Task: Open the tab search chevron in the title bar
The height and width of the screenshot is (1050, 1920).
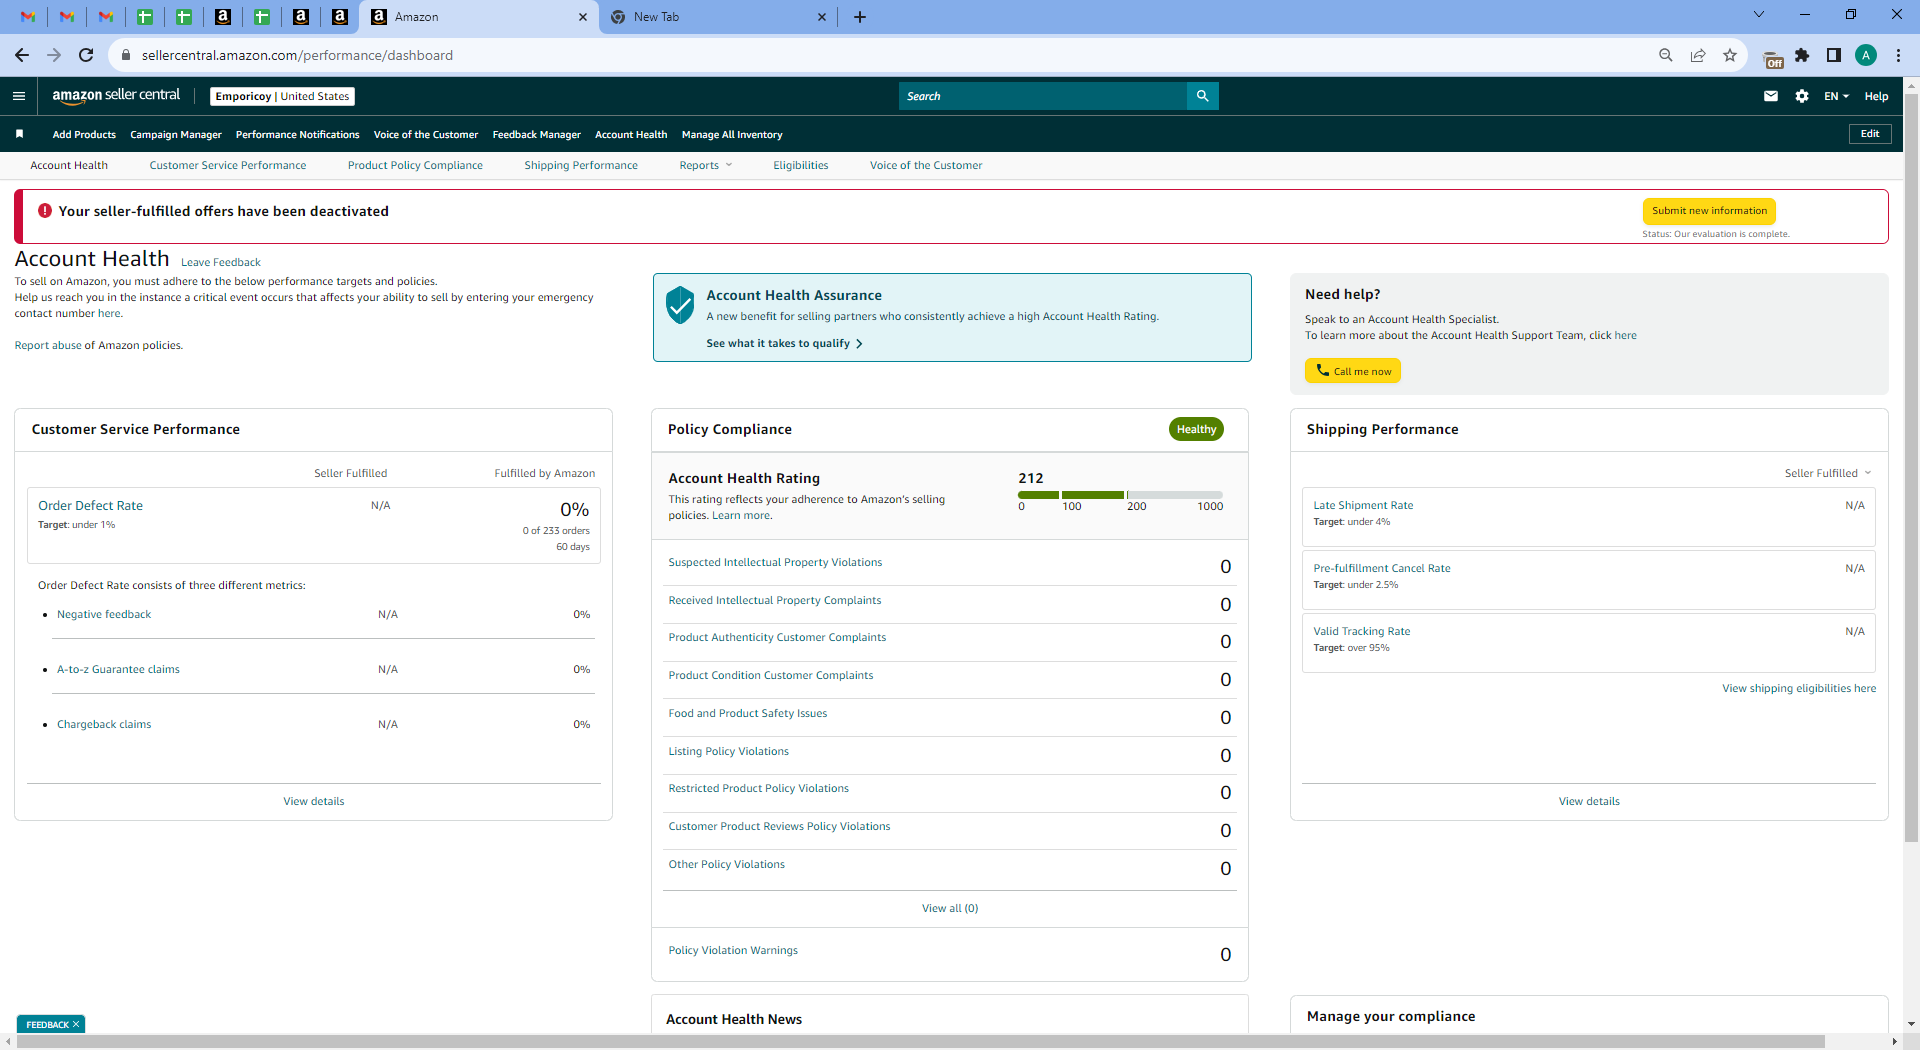Action: pyautogui.click(x=1759, y=14)
